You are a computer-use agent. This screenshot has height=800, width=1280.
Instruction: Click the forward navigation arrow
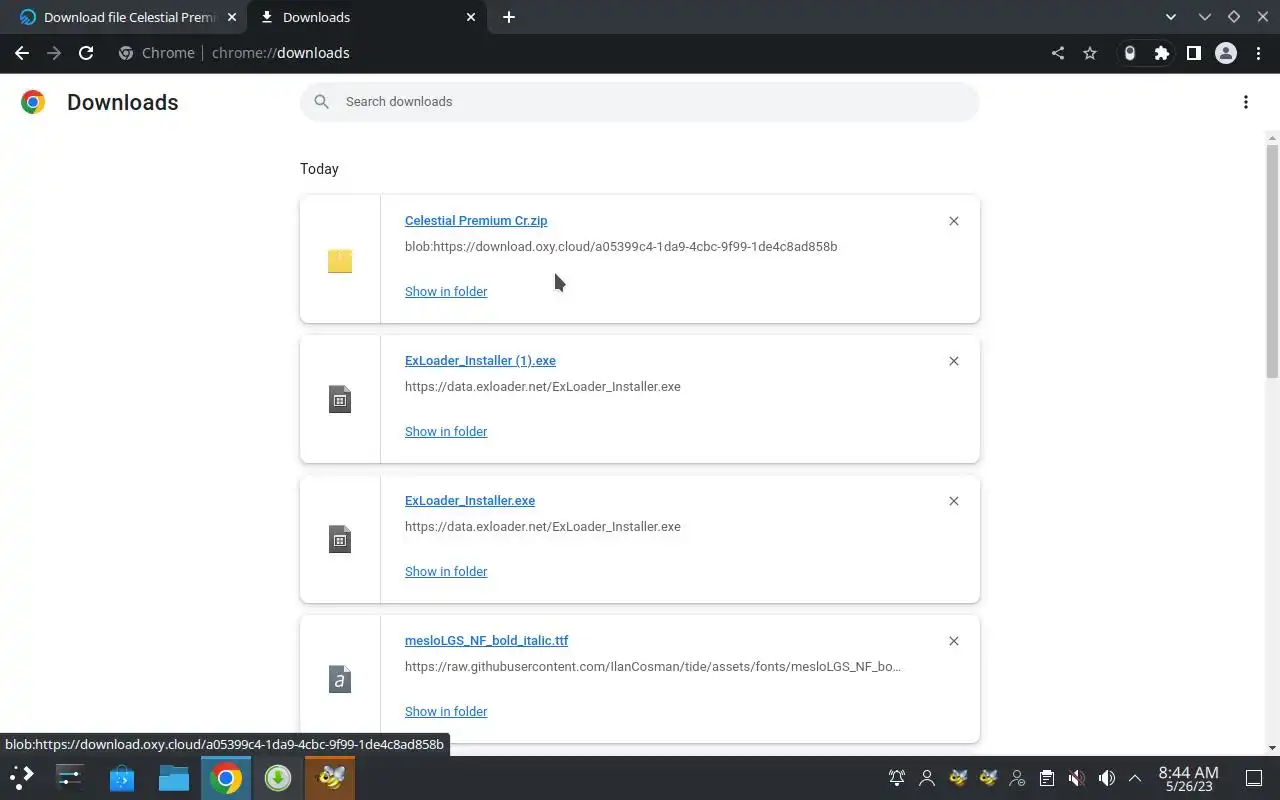click(54, 53)
